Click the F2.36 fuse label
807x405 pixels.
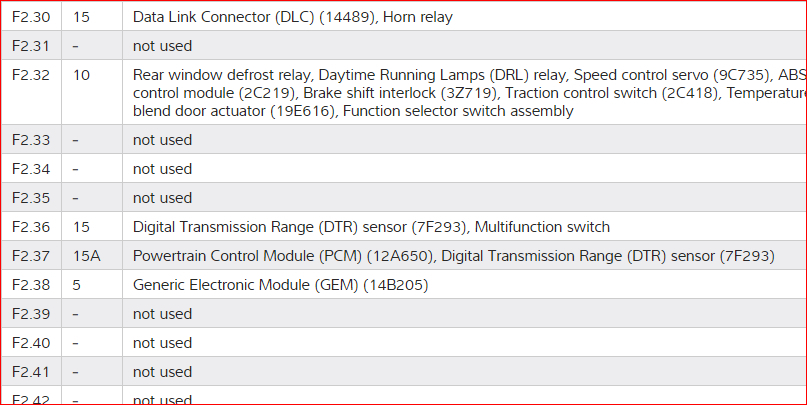click(x=30, y=227)
